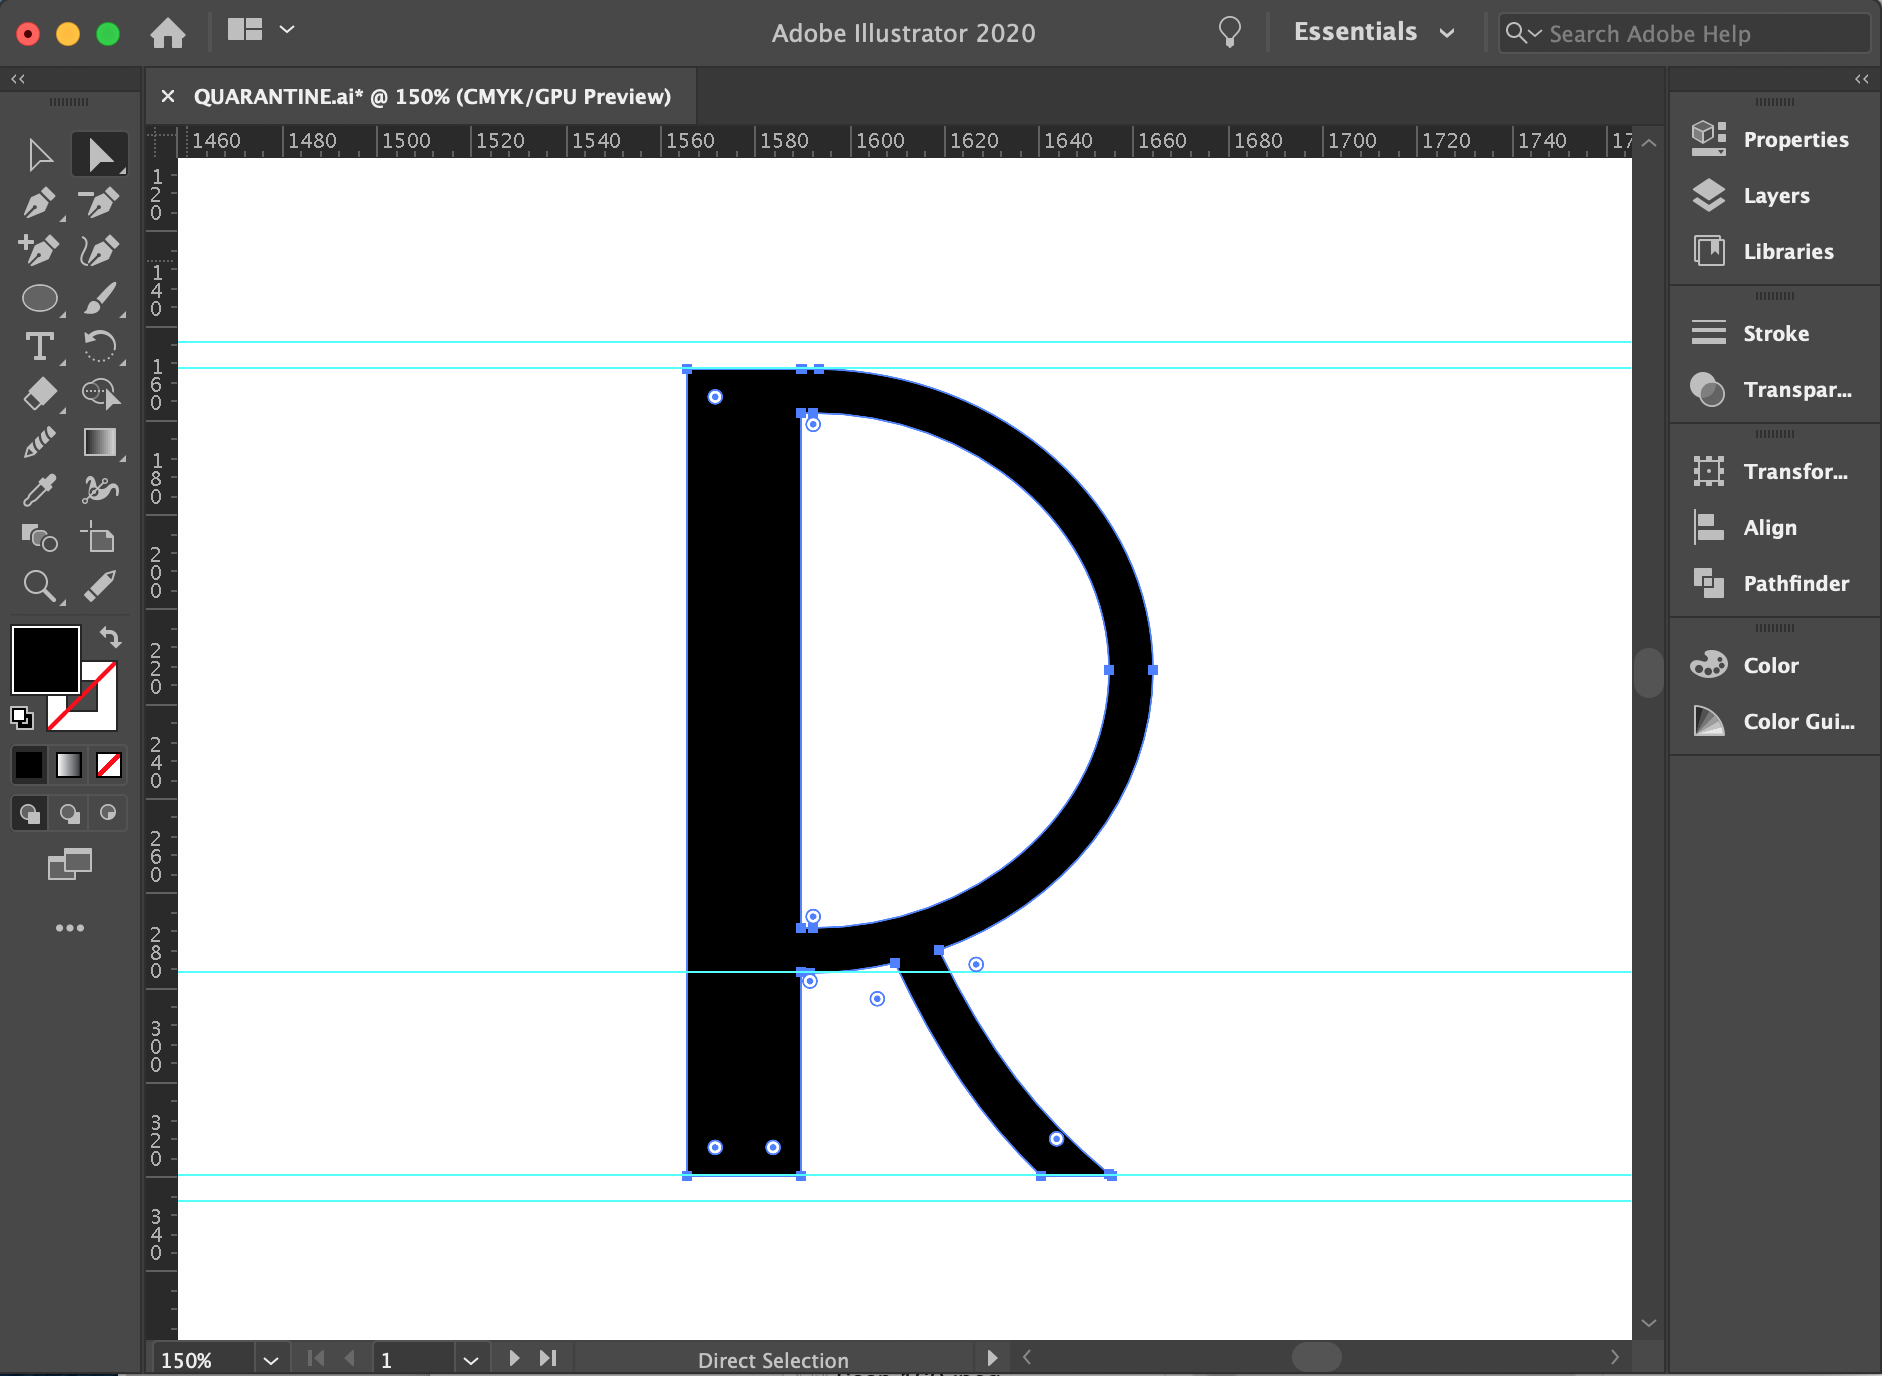Choose the Type tool
Image resolution: width=1882 pixels, height=1376 pixels.
[x=40, y=347]
